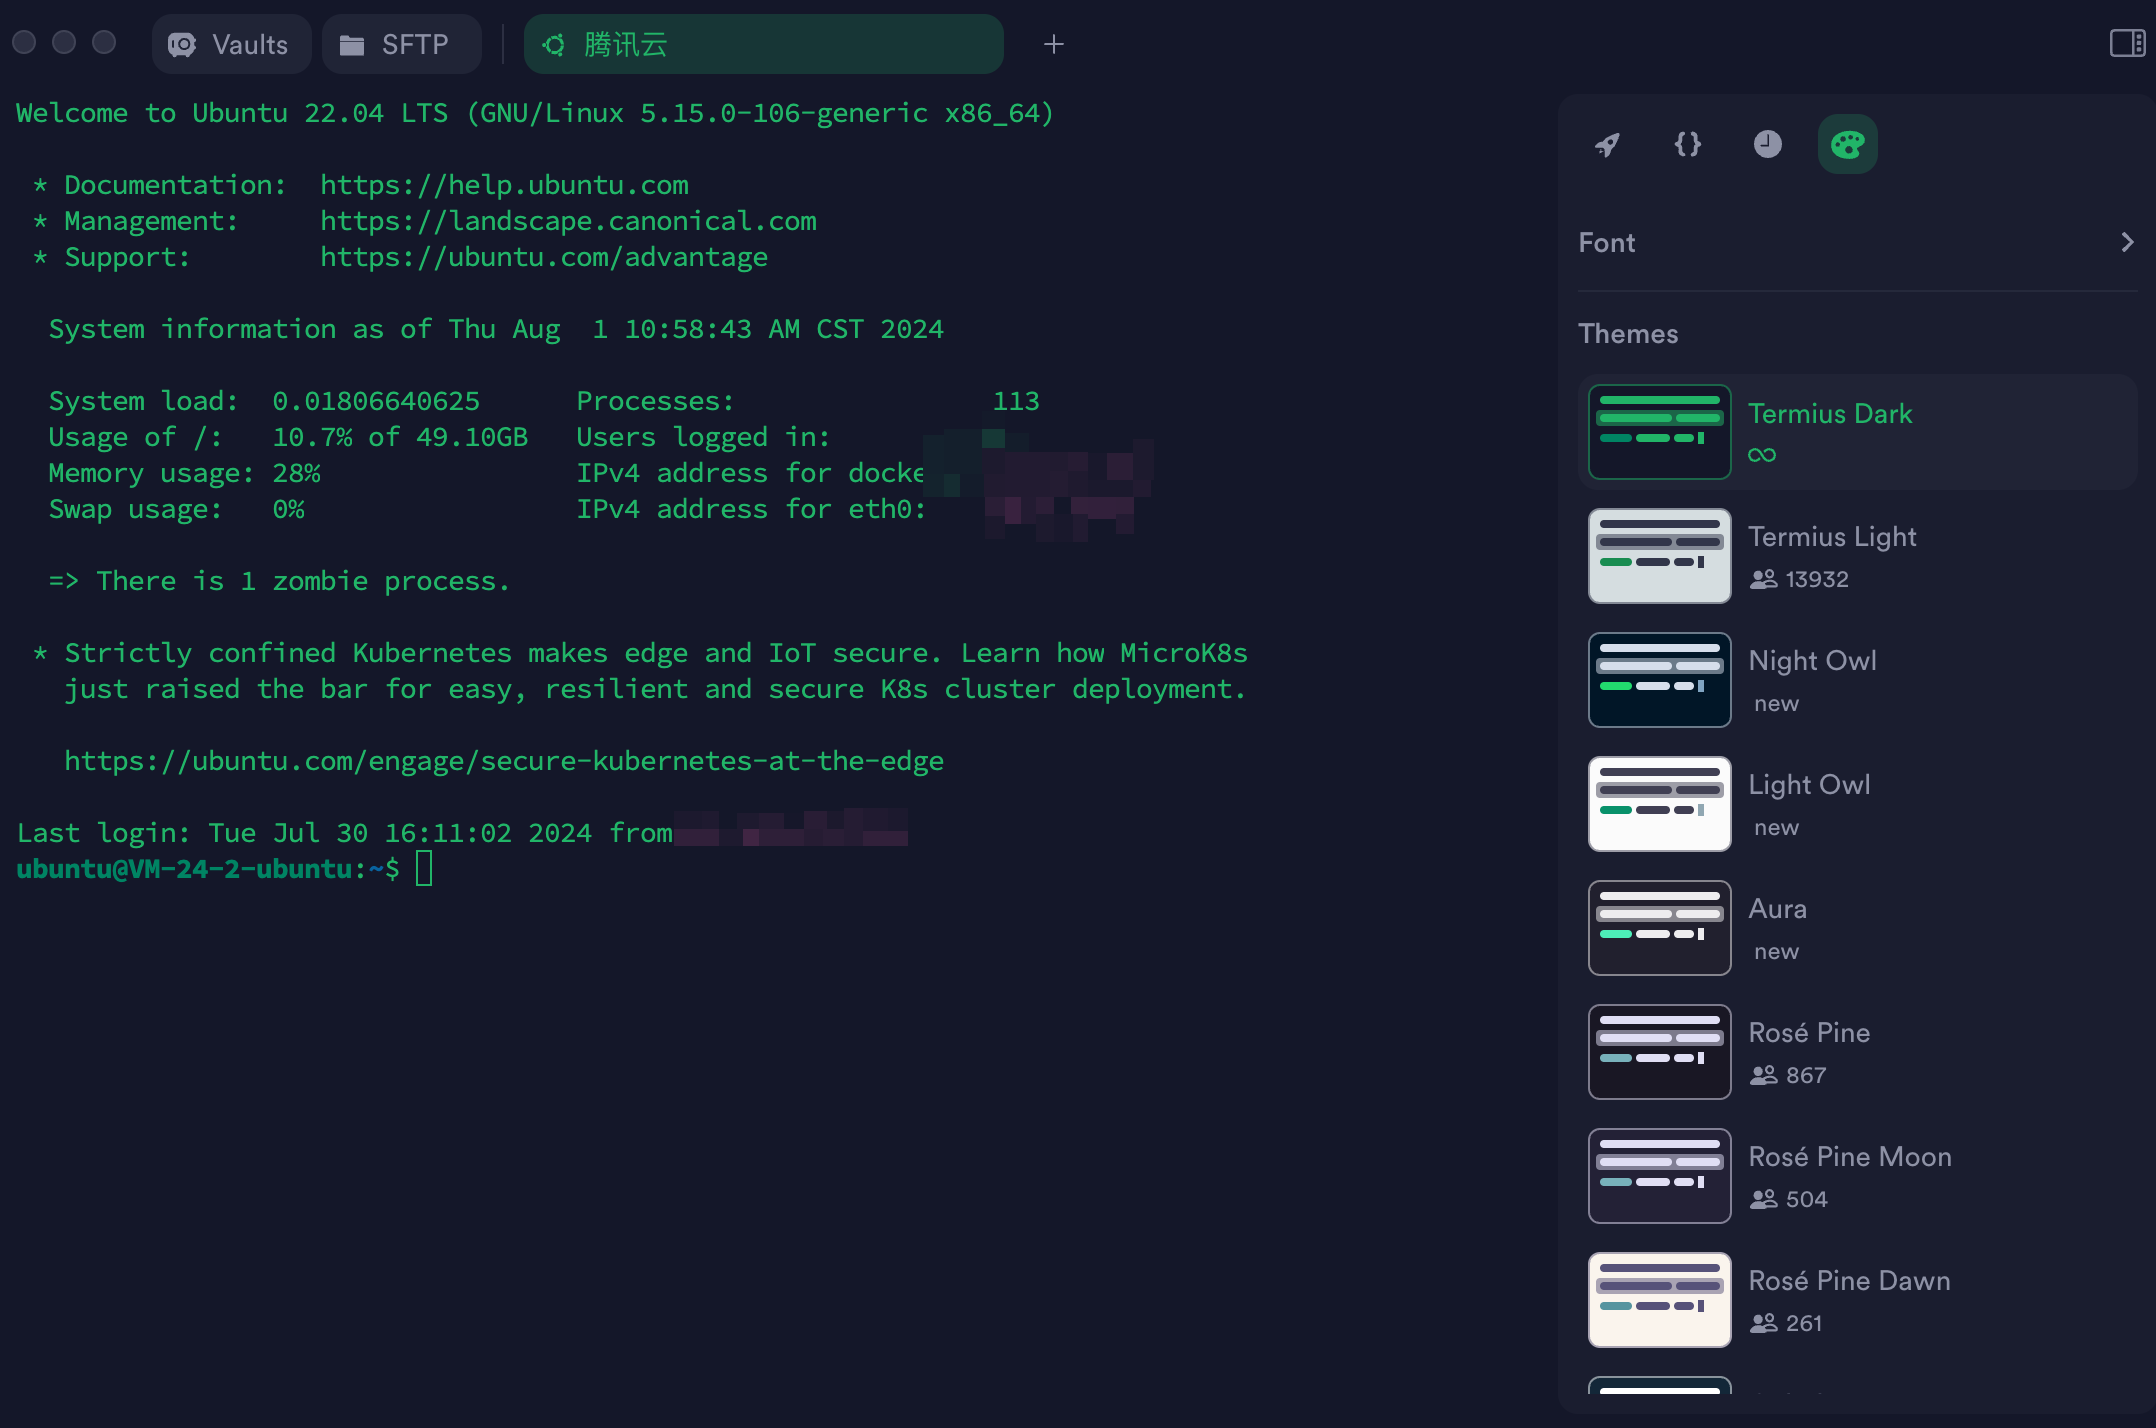
Task: Open the rocket quick-connect panel
Action: (x=1607, y=145)
